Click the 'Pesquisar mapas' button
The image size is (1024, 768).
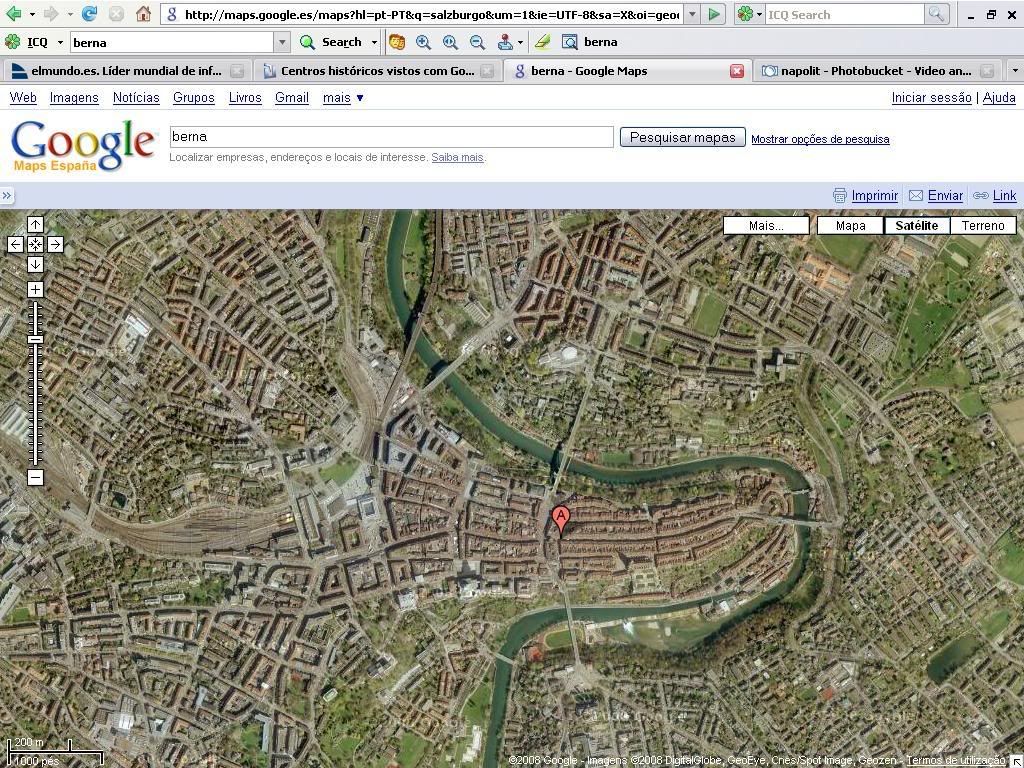(x=682, y=137)
